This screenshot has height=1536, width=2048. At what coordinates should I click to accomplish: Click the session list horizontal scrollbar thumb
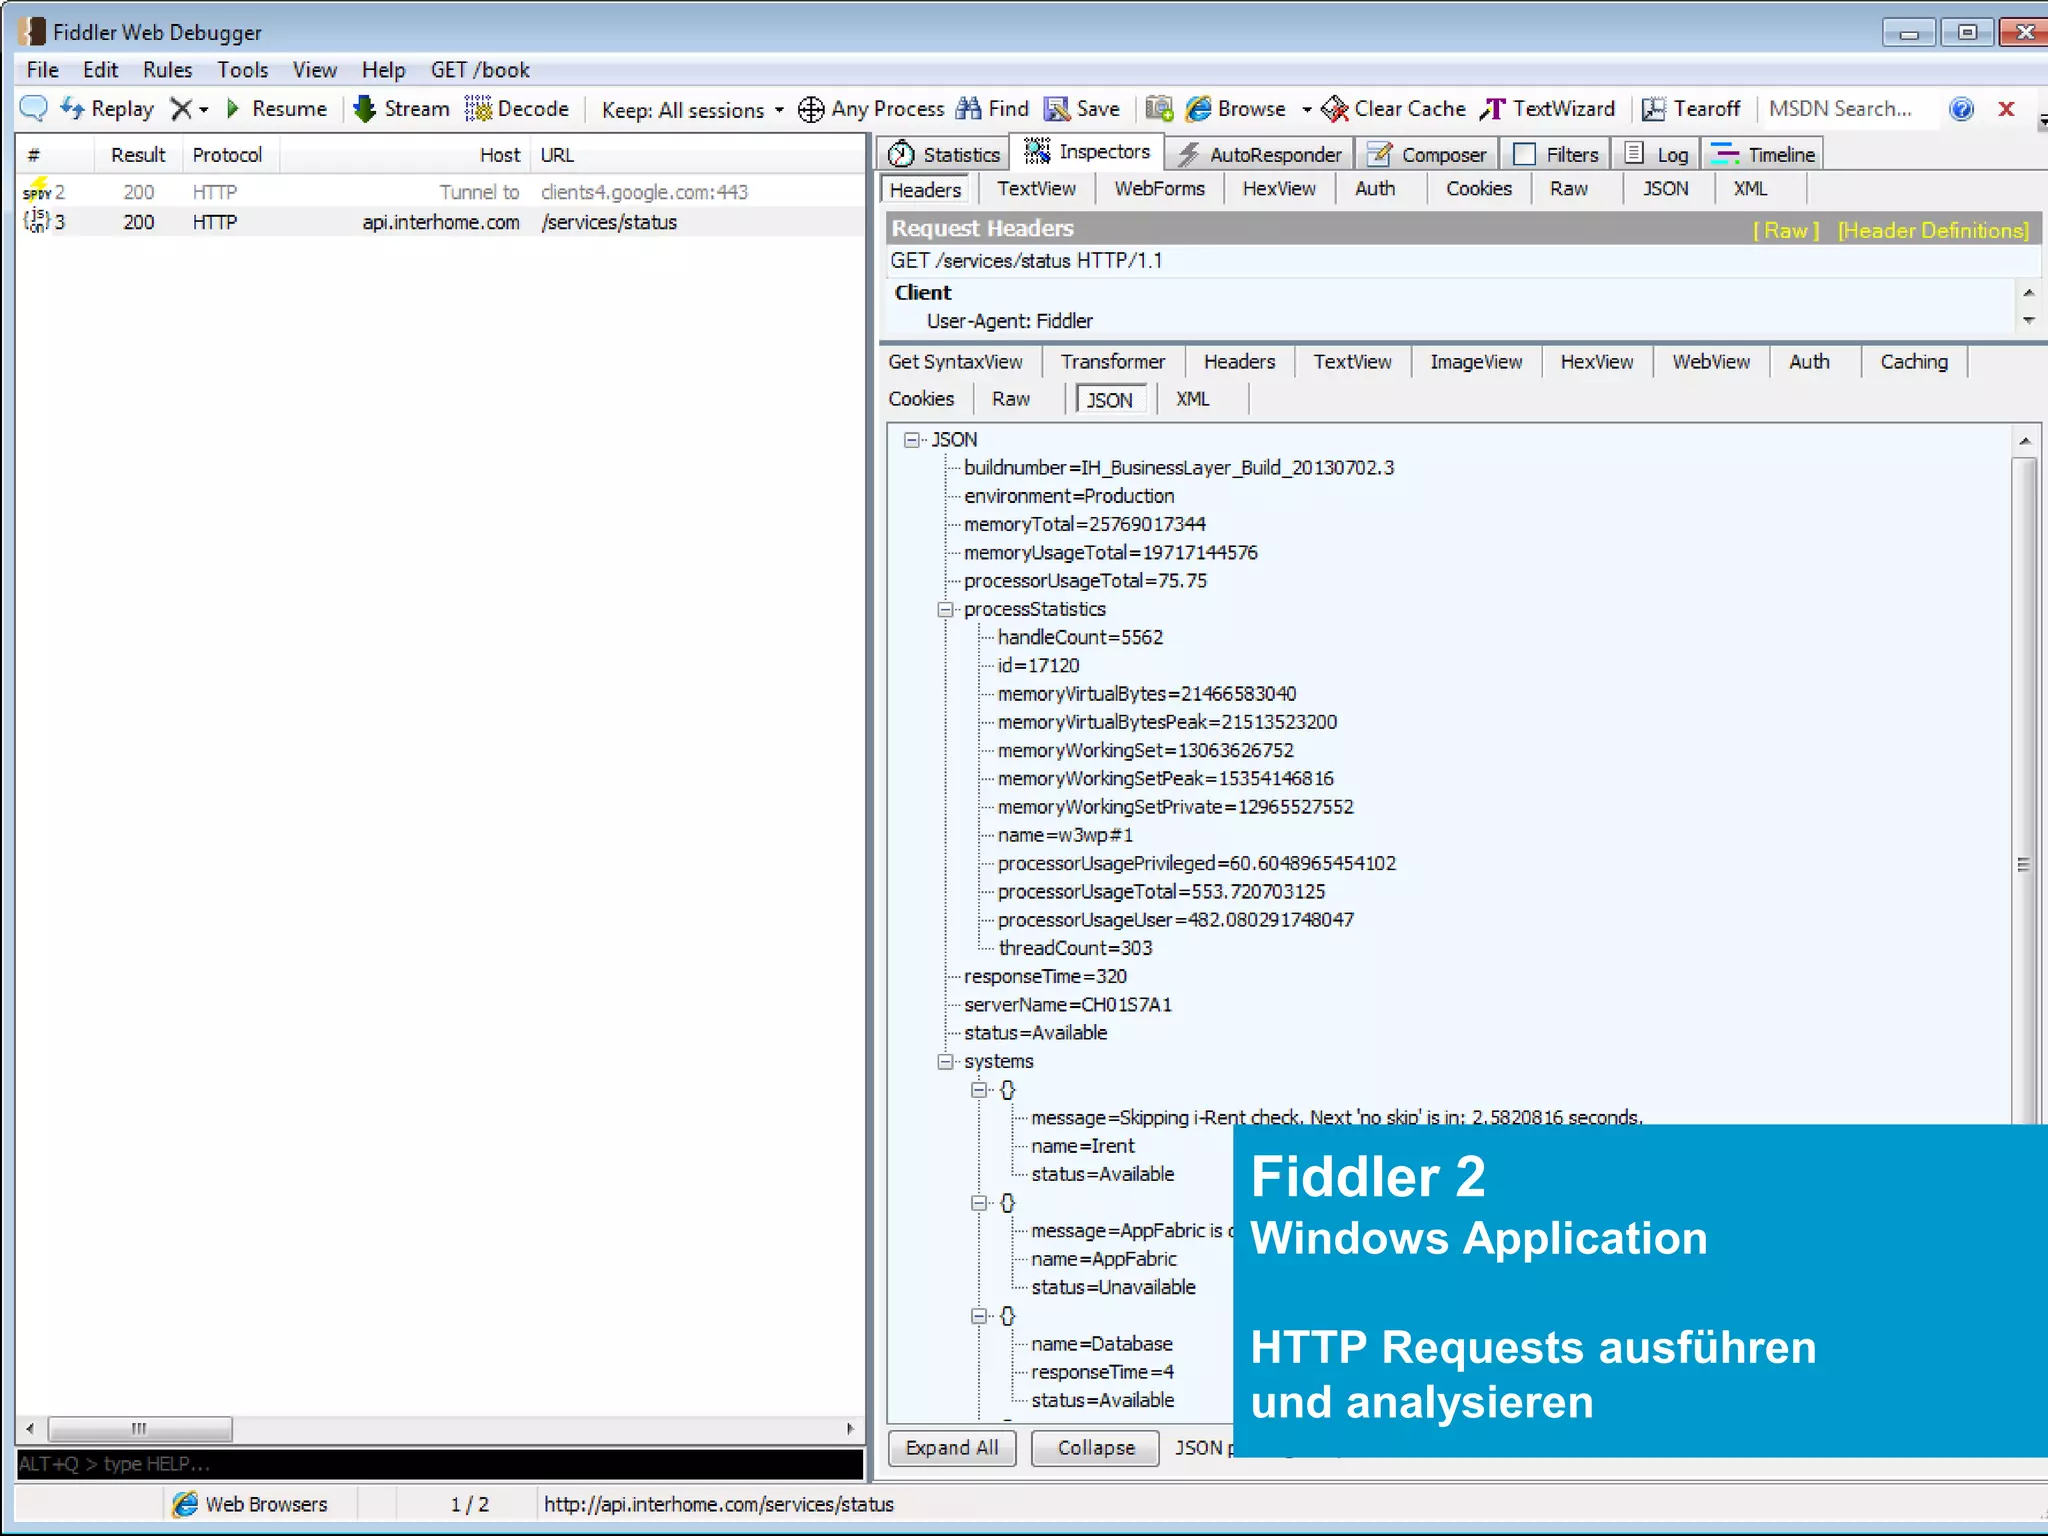click(x=140, y=1428)
